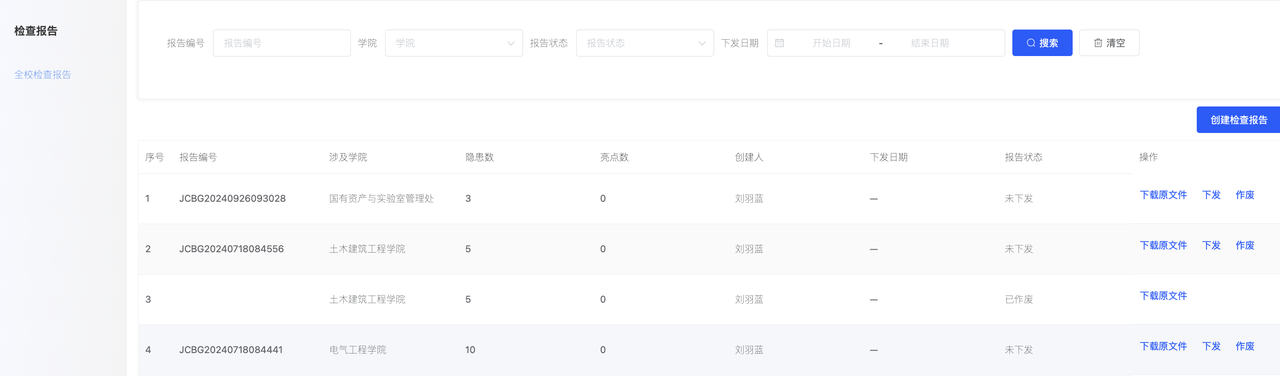Click 下载原文件 for report JCBG20240718084556
Viewport: 1280px width, 376px height.
click(1163, 245)
